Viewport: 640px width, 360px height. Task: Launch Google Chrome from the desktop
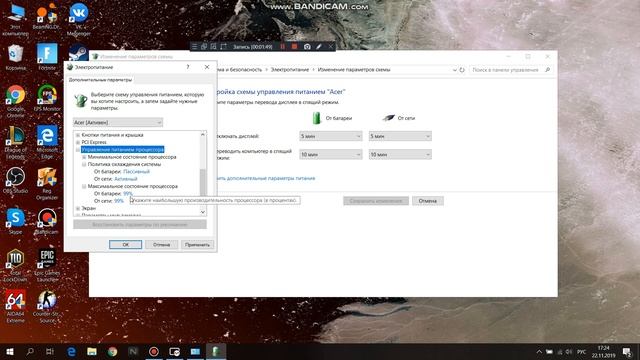click(x=16, y=101)
